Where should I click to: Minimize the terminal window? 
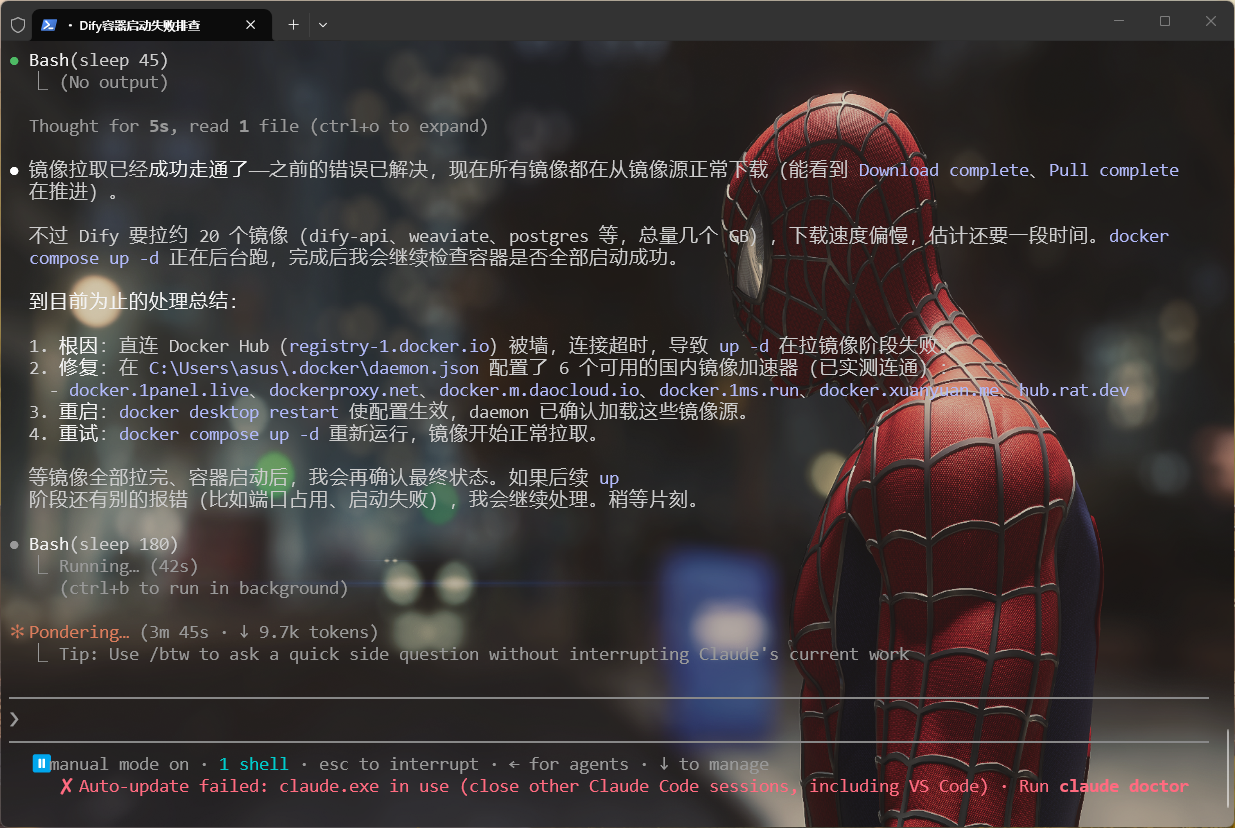(x=1118, y=21)
